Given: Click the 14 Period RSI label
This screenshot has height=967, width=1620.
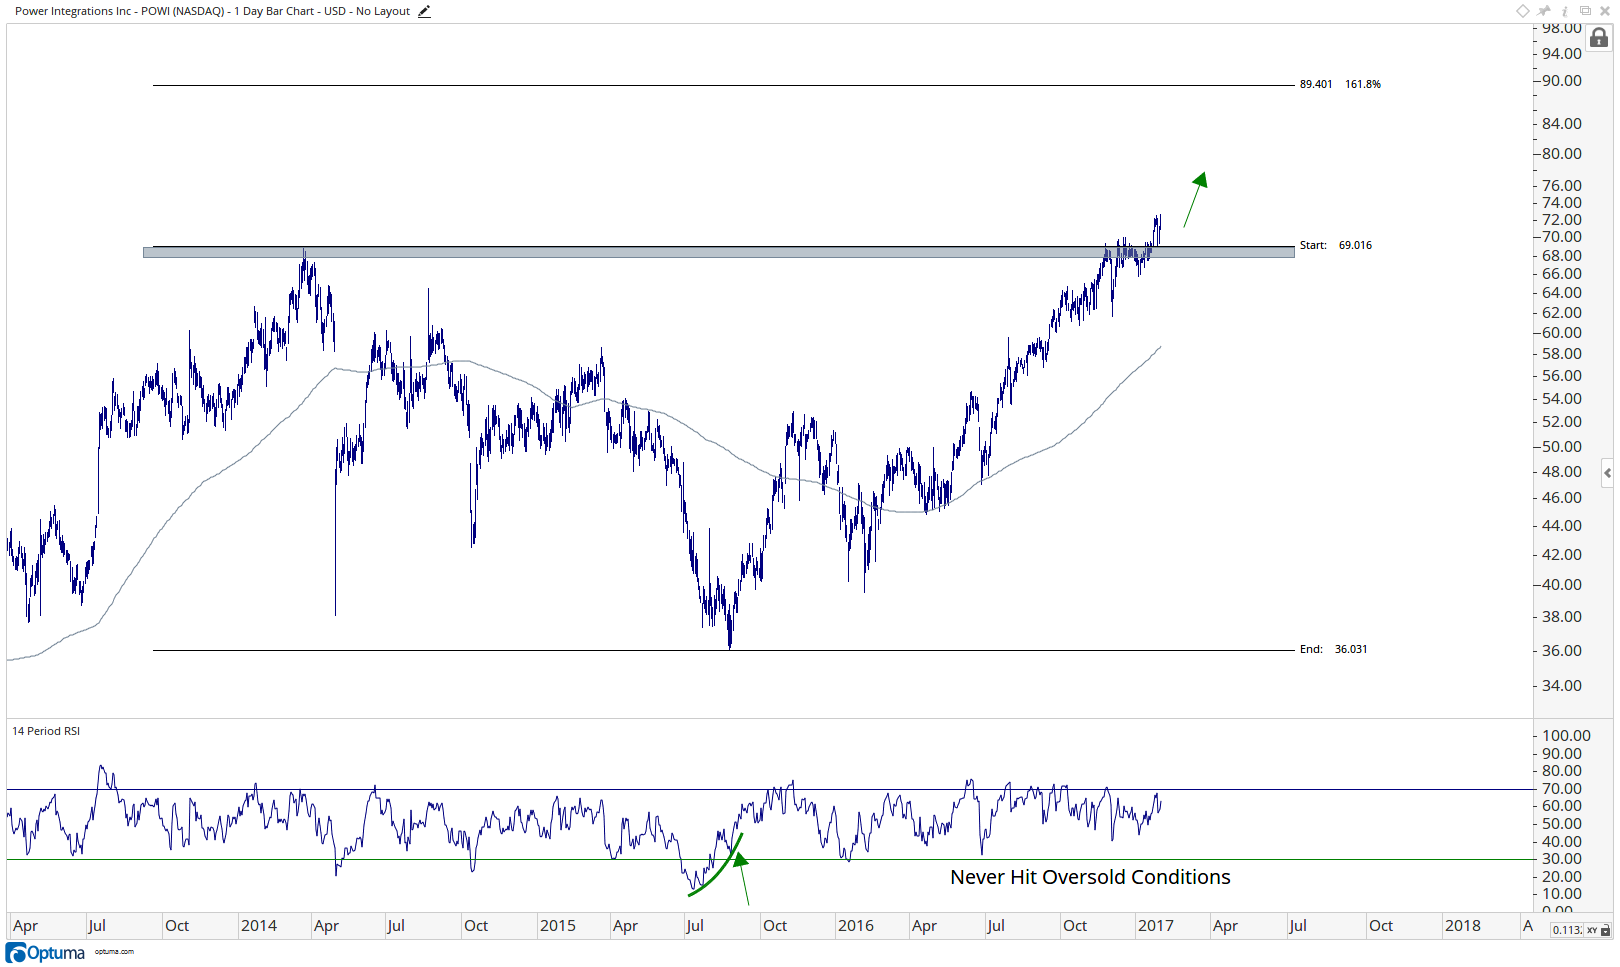Looking at the screenshot, I should [46, 731].
